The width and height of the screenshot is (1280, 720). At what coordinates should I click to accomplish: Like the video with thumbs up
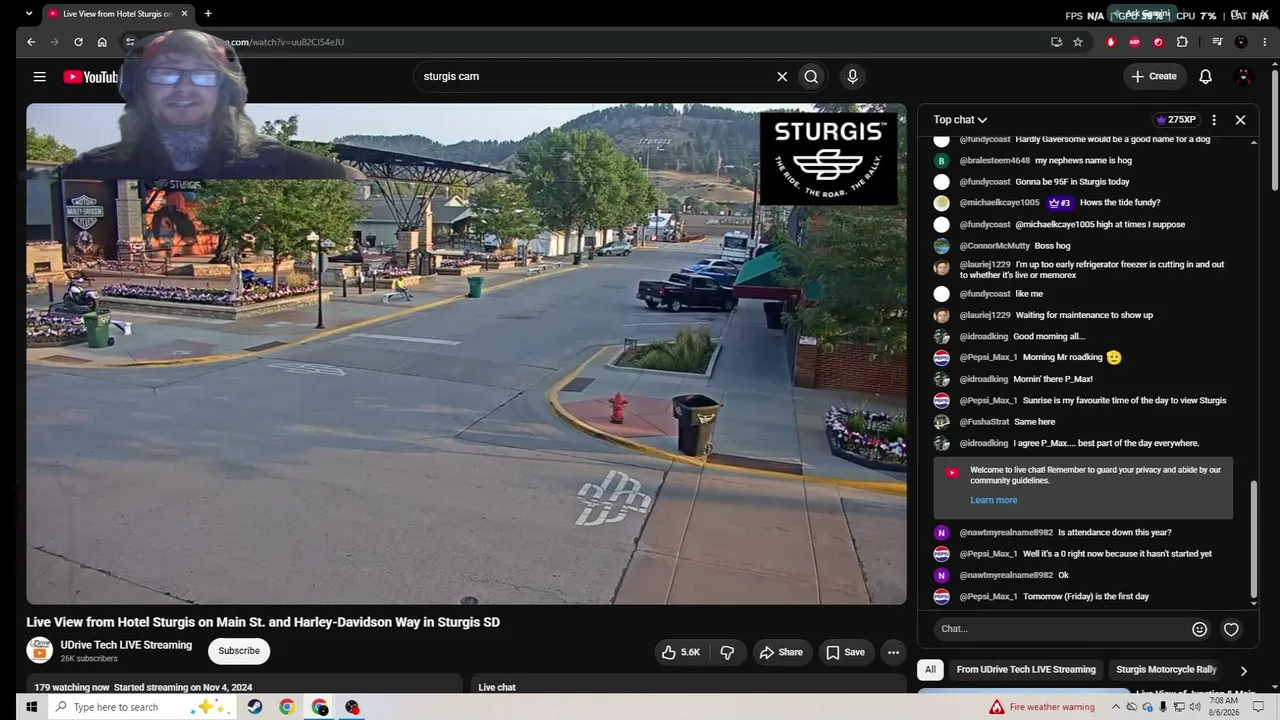point(680,652)
